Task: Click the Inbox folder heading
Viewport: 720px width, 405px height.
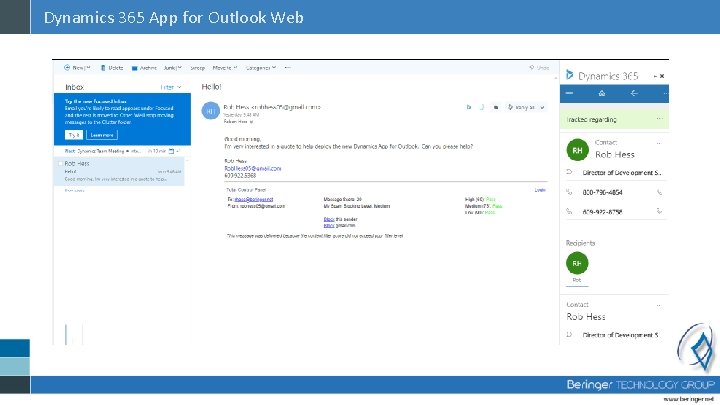Action: [x=74, y=87]
